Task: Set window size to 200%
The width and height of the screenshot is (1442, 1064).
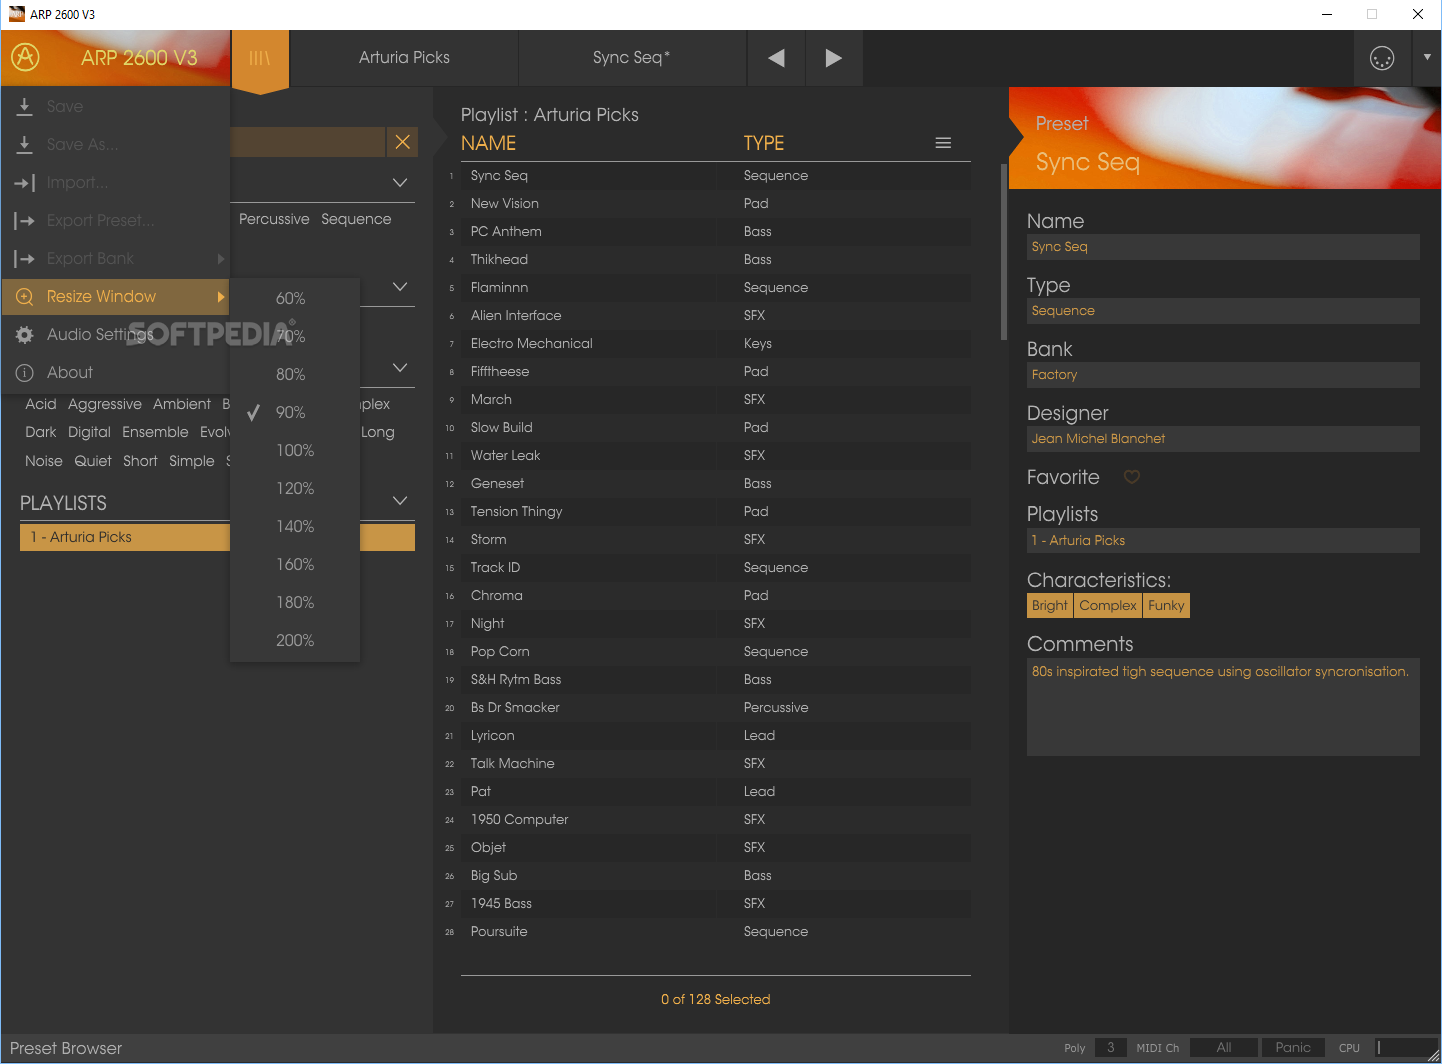Action: tap(295, 640)
